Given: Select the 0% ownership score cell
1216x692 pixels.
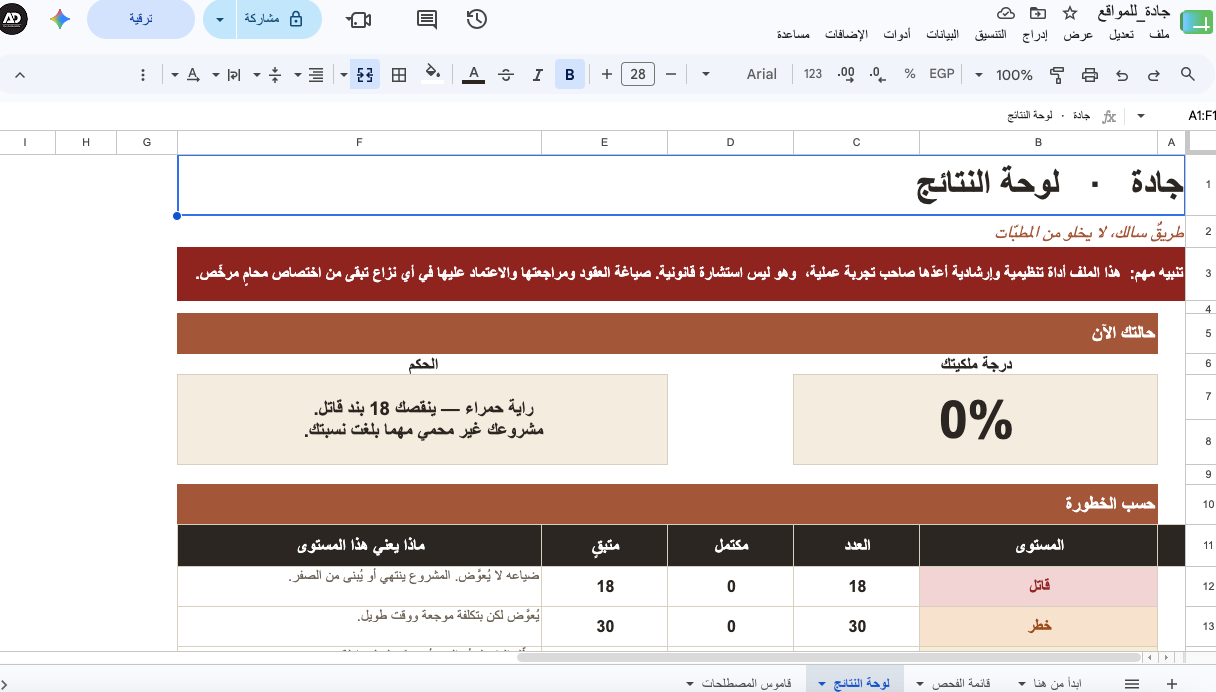Looking at the screenshot, I should tap(975, 420).
